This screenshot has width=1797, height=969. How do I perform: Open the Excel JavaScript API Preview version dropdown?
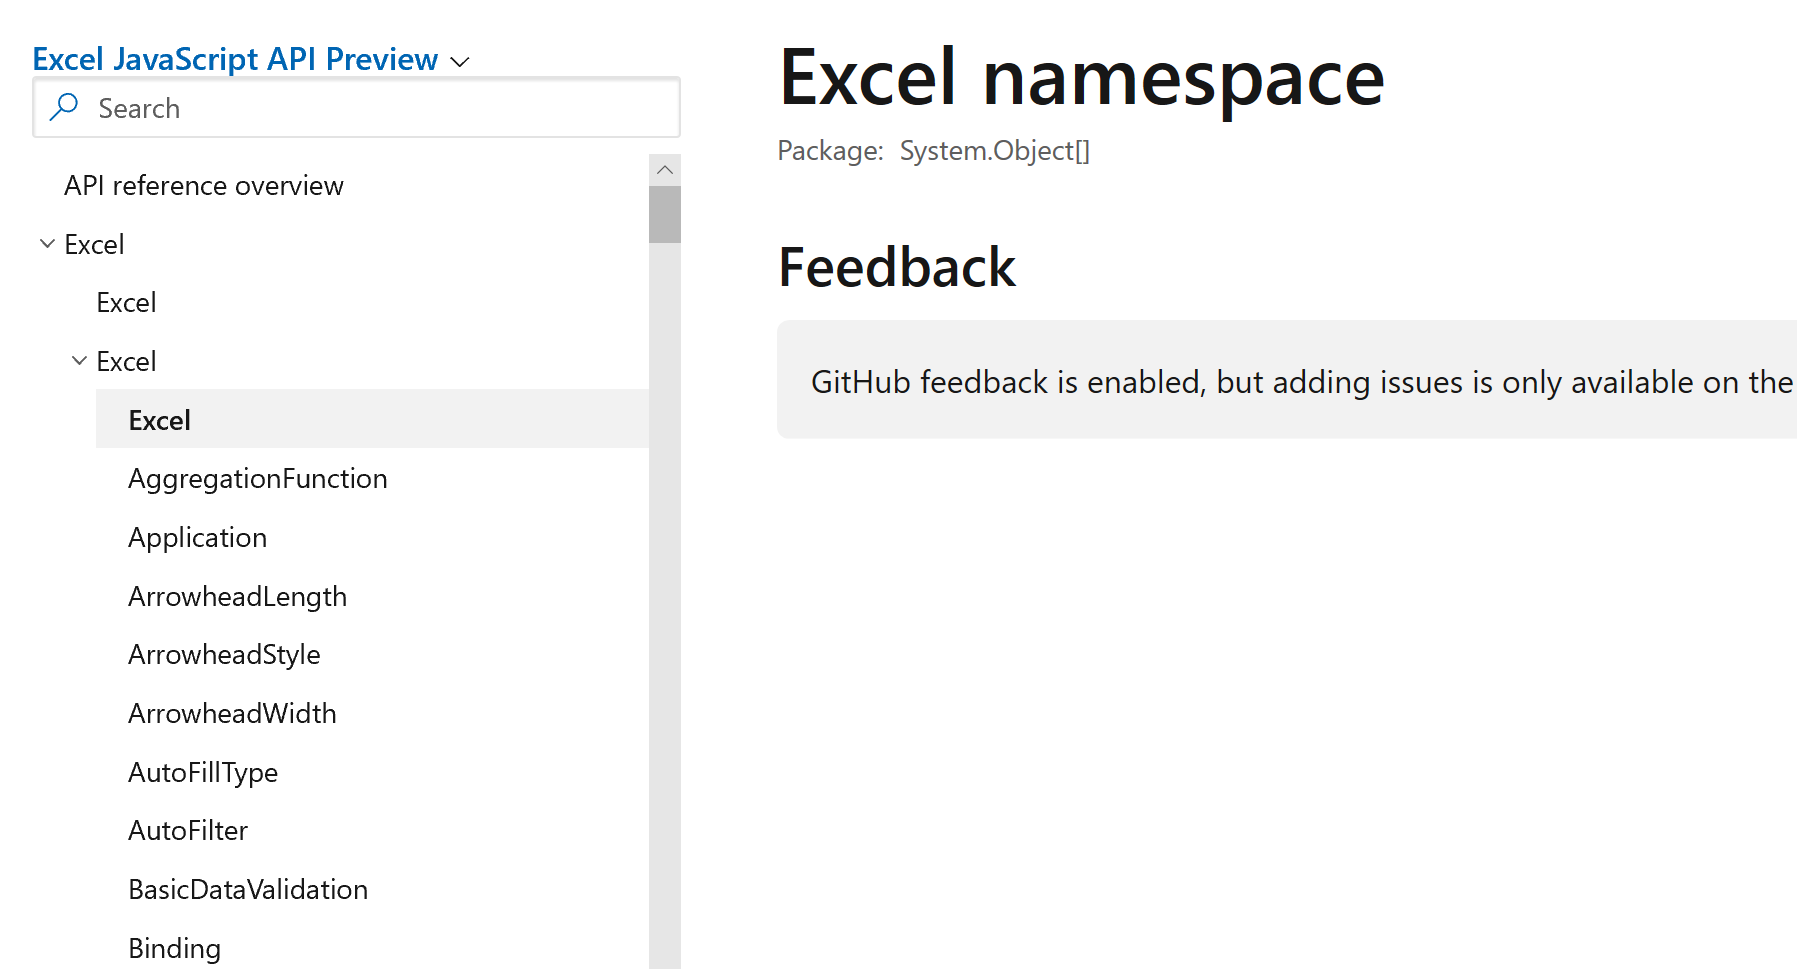[251, 59]
